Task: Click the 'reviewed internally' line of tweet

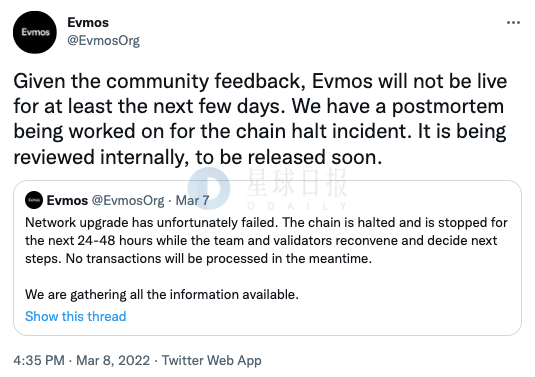Action: [x=198, y=158]
